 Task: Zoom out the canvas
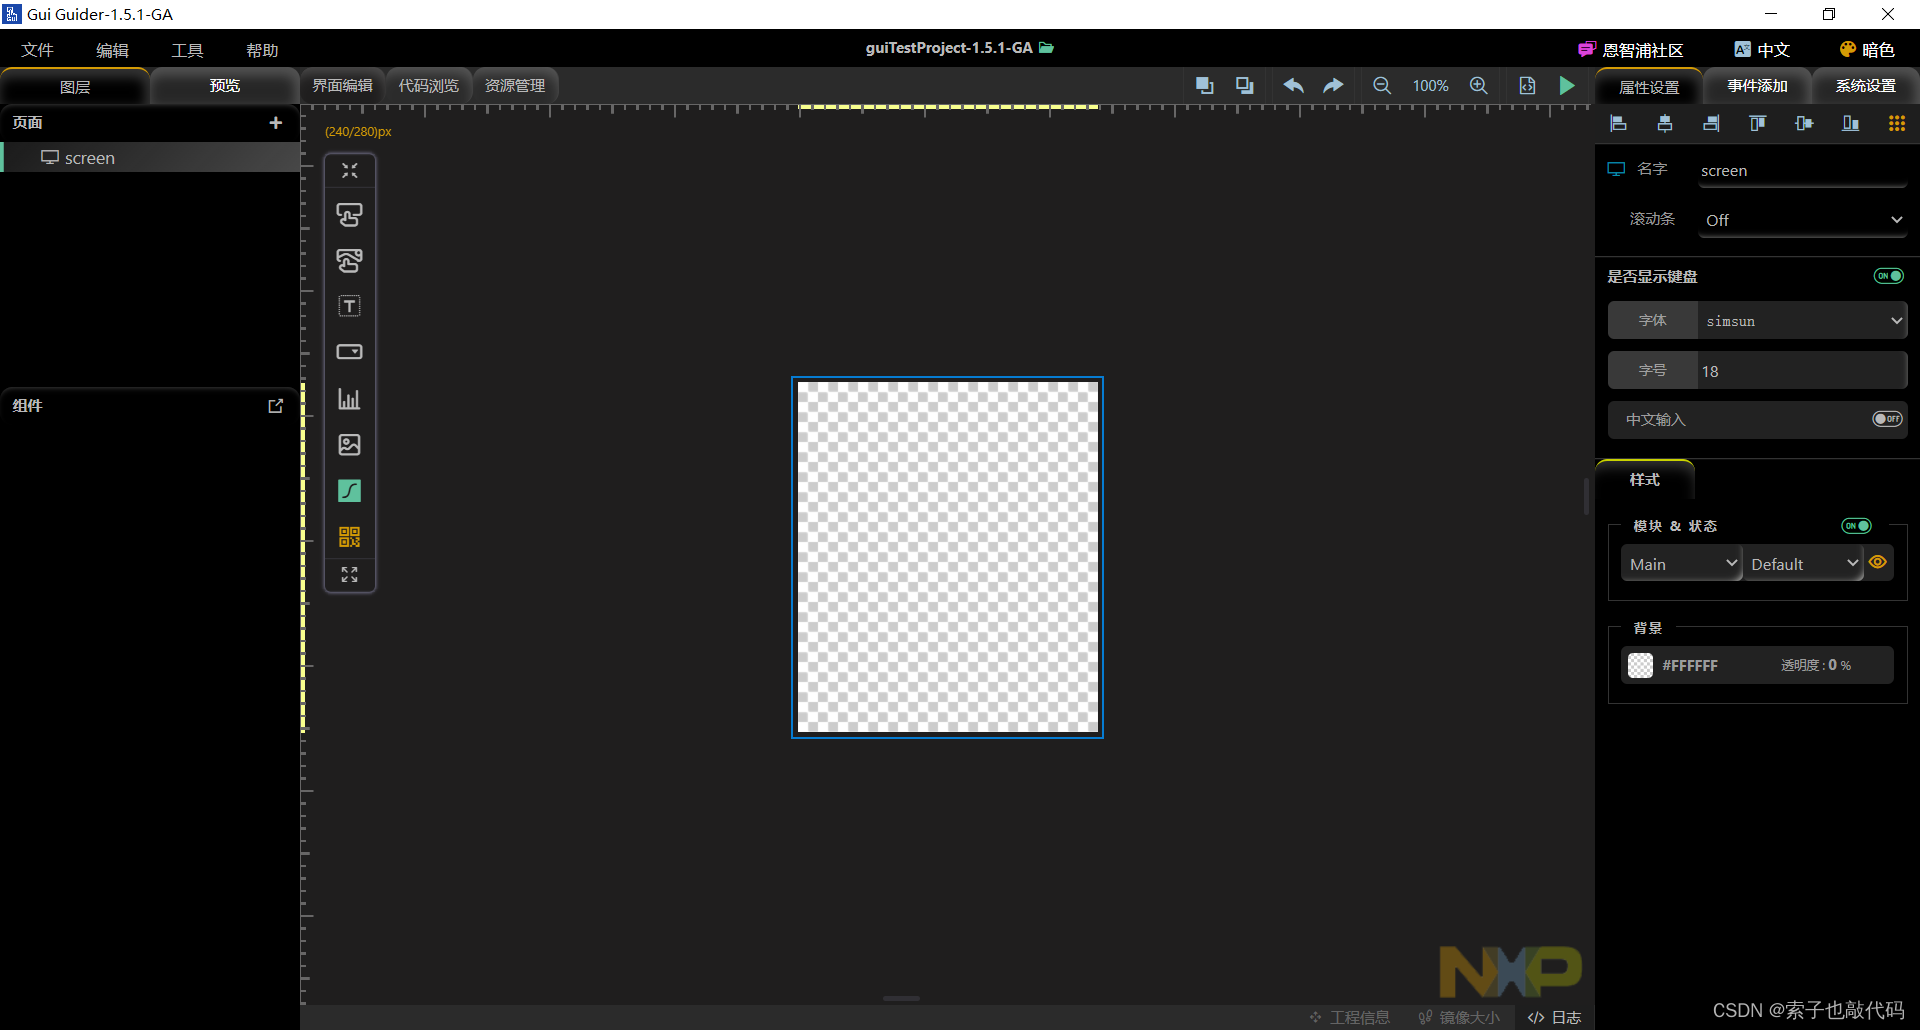[1382, 86]
